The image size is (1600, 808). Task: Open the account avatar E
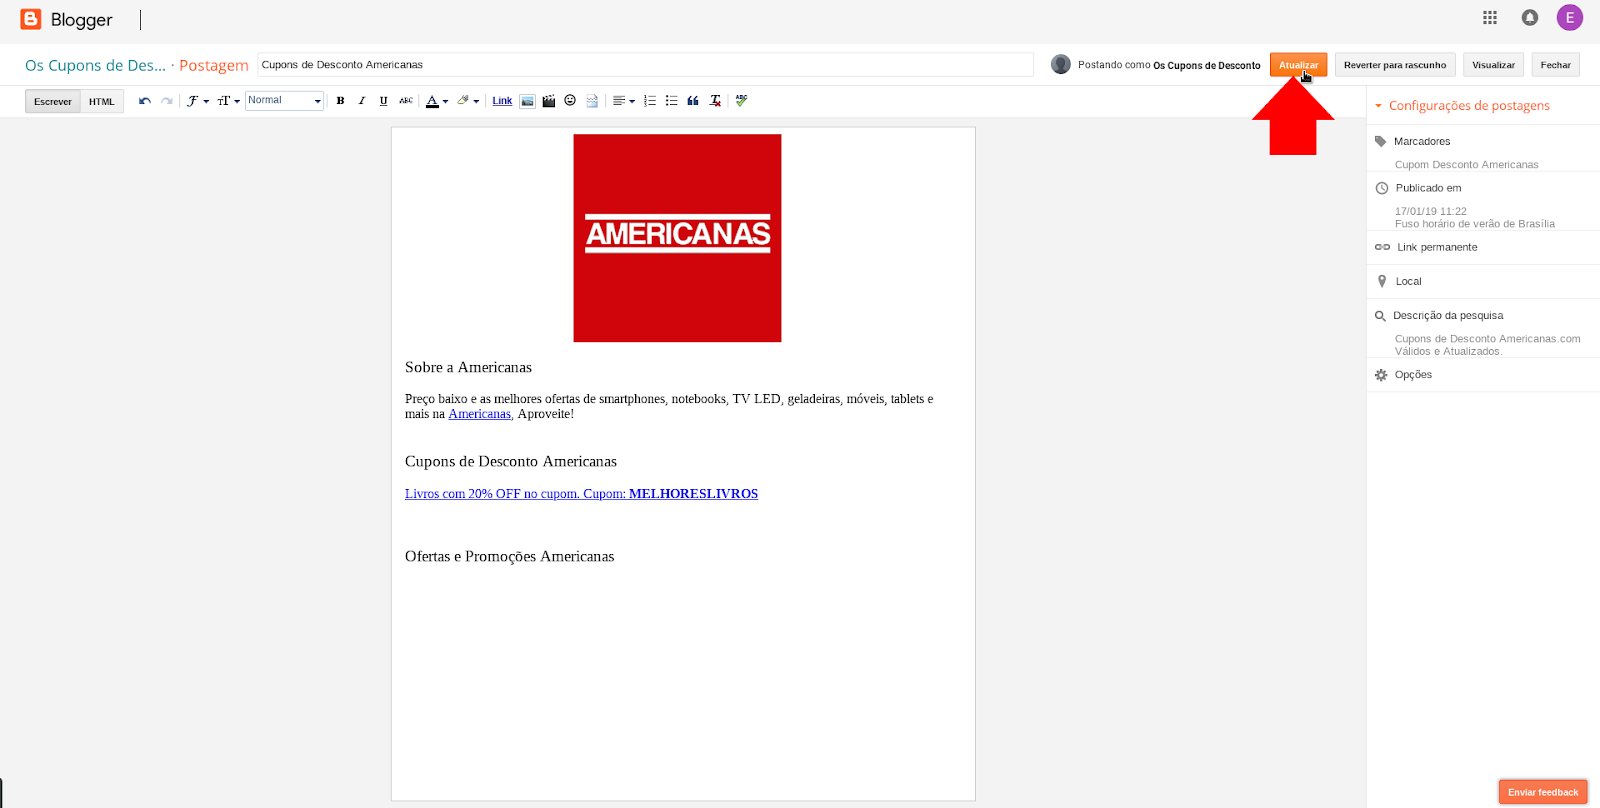(x=1570, y=17)
